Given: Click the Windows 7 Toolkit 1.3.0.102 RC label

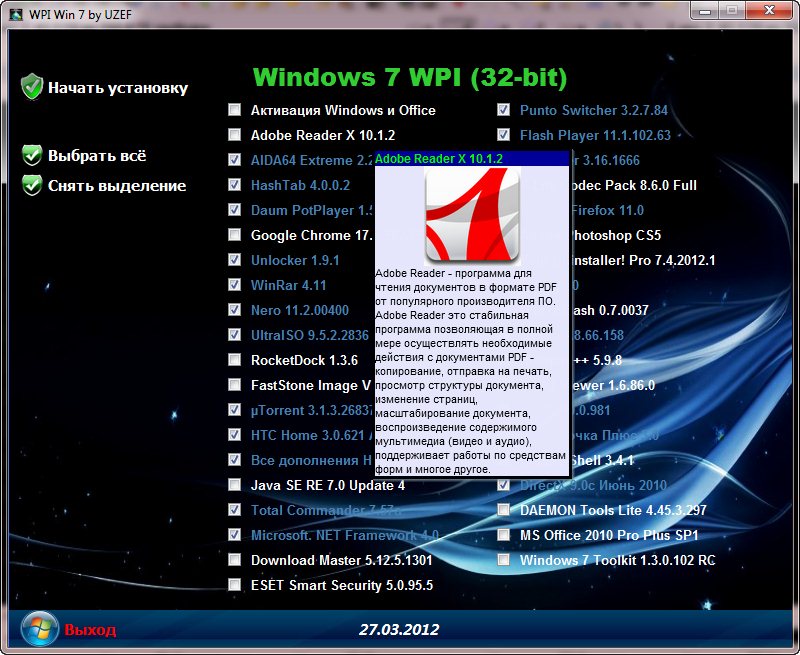Looking at the screenshot, I should click(x=617, y=560).
